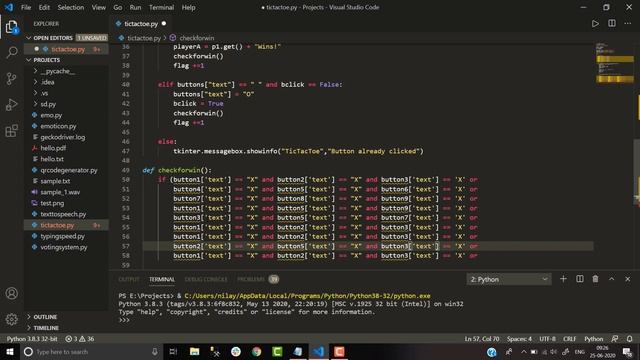Click the microphone icon in taskbar search

(x=155, y=351)
